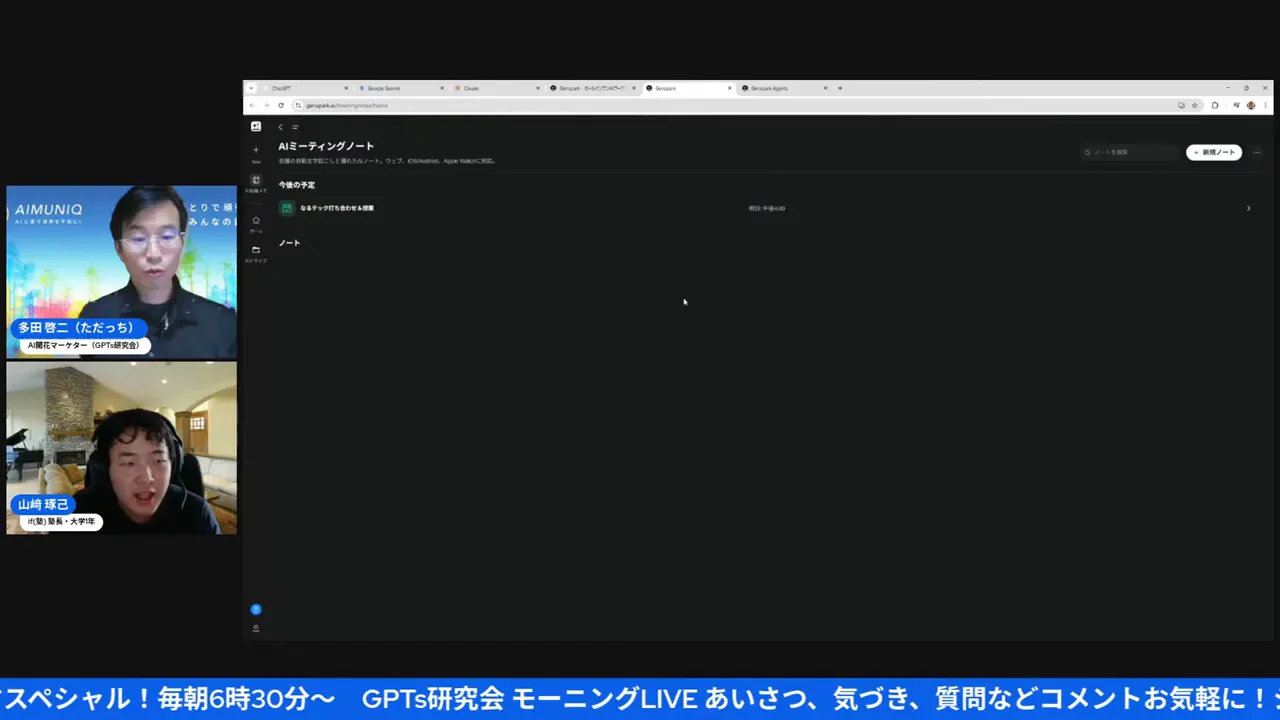Close the Claude tab

538,88
